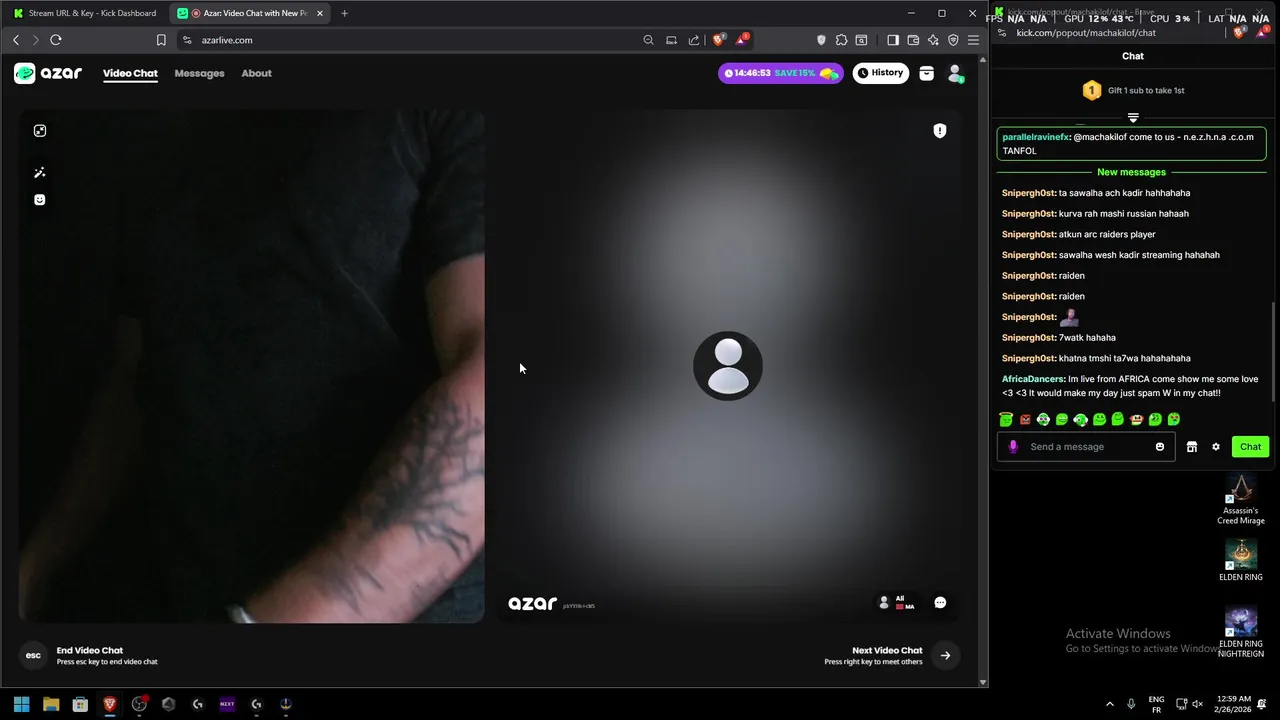Click the pinned message from parallelravinefx
1280x720 pixels.
click(1131, 144)
